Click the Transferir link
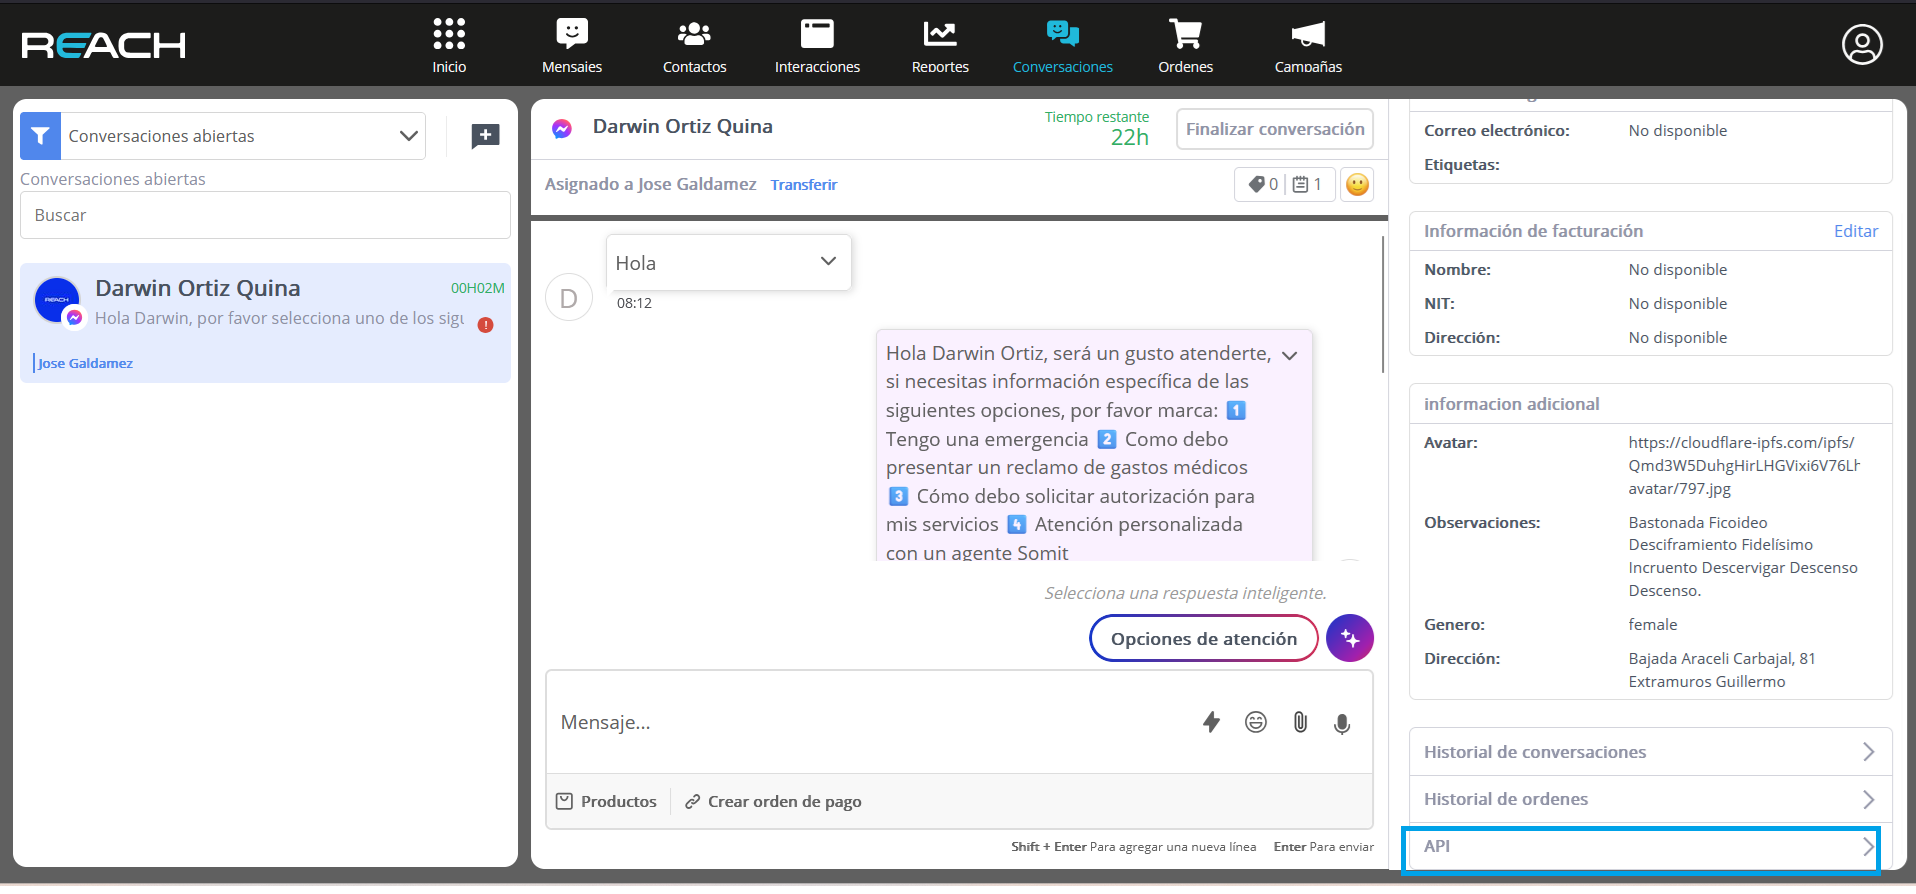The height and width of the screenshot is (894, 1916). (x=804, y=185)
